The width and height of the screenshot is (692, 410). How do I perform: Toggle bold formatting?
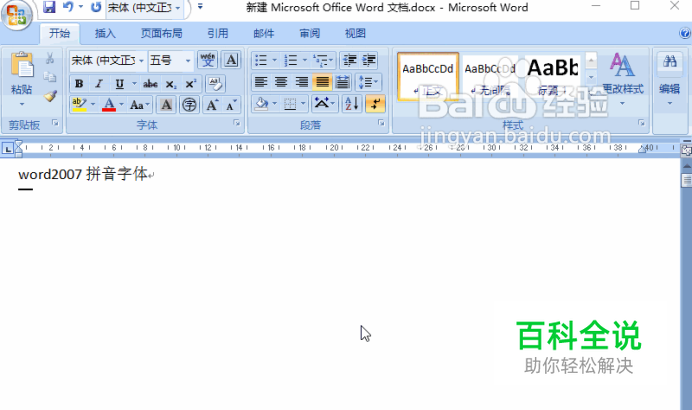point(79,83)
